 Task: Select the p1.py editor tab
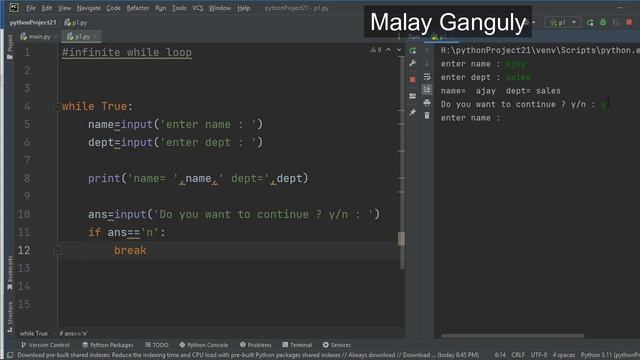82,37
